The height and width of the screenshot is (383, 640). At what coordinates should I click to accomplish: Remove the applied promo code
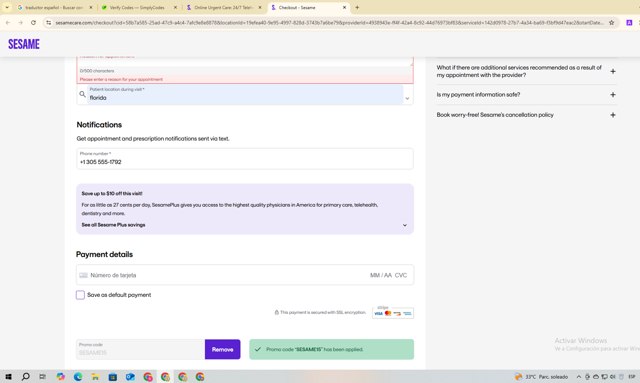tap(222, 350)
